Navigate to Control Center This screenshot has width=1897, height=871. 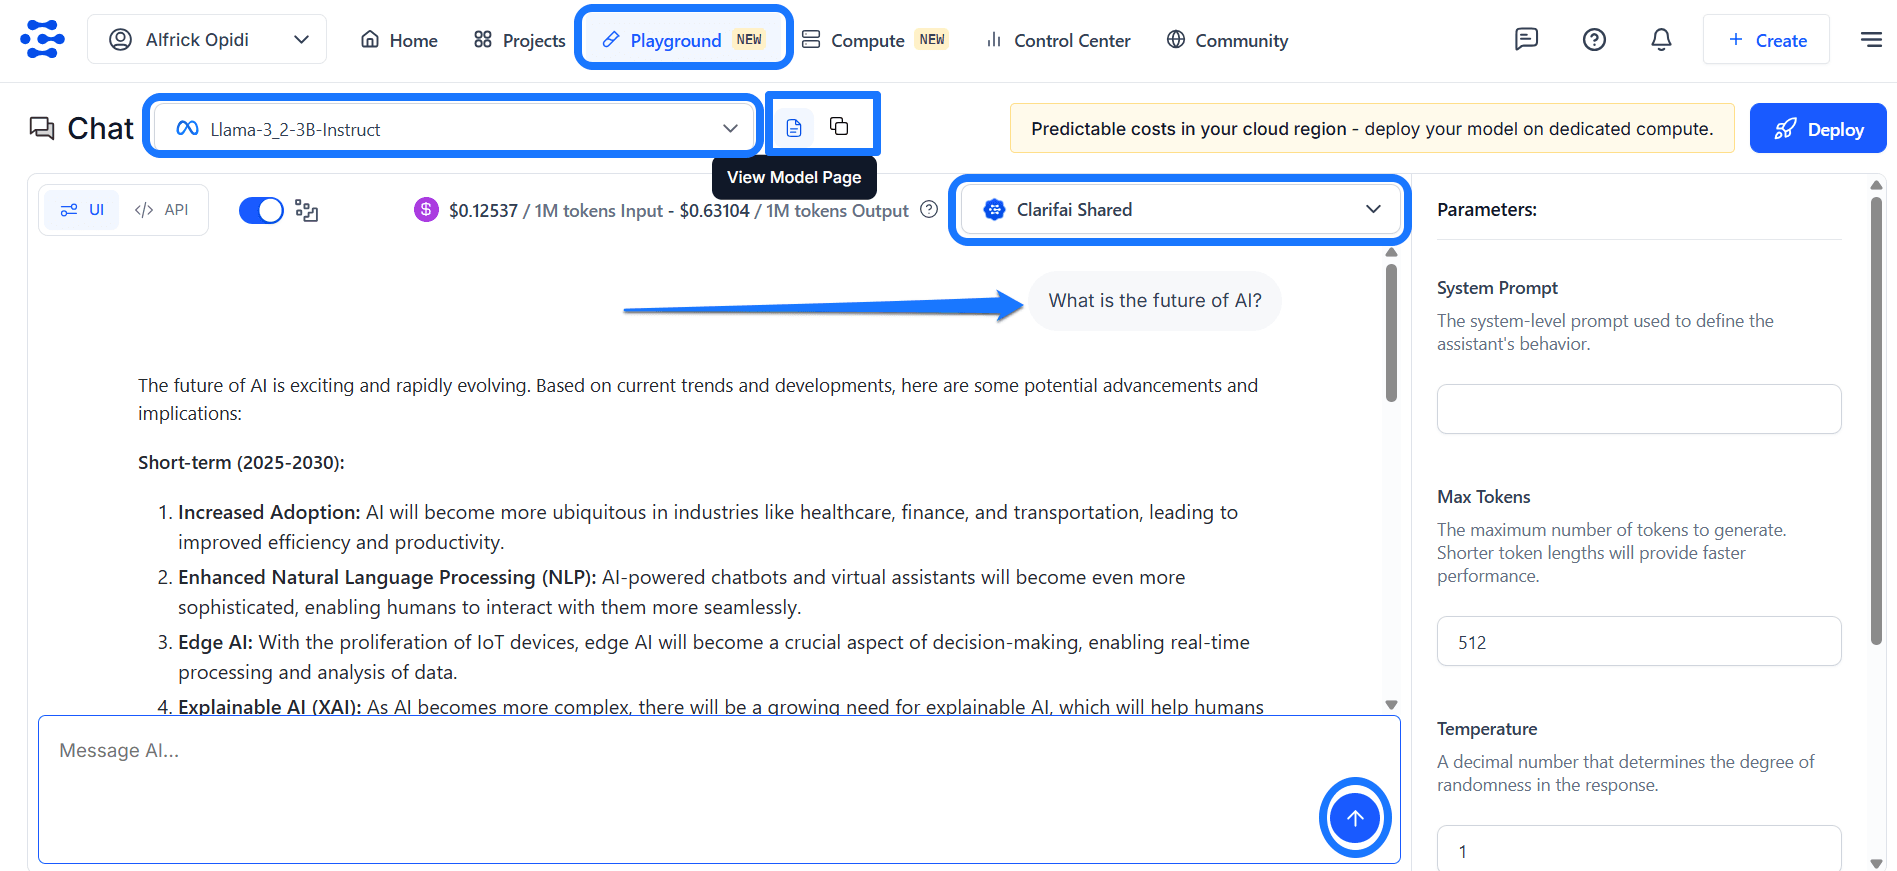[x=1058, y=40]
